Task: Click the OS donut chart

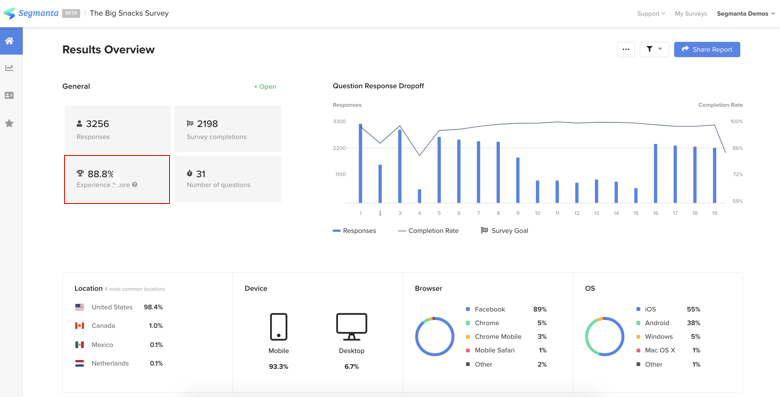Action: pos(604,336)
